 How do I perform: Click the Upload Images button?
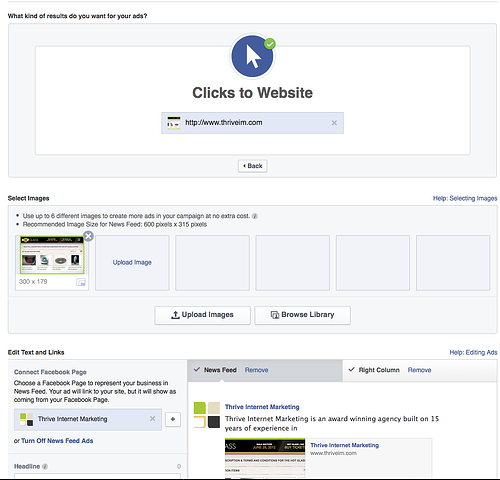pyautogui.click(x=202, y=315)
